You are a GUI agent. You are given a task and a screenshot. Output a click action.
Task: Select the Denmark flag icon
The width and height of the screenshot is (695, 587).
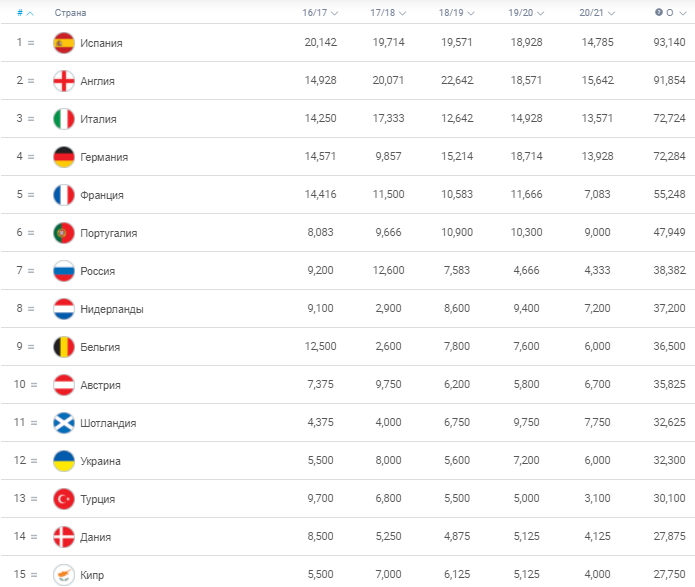[64, 537]
